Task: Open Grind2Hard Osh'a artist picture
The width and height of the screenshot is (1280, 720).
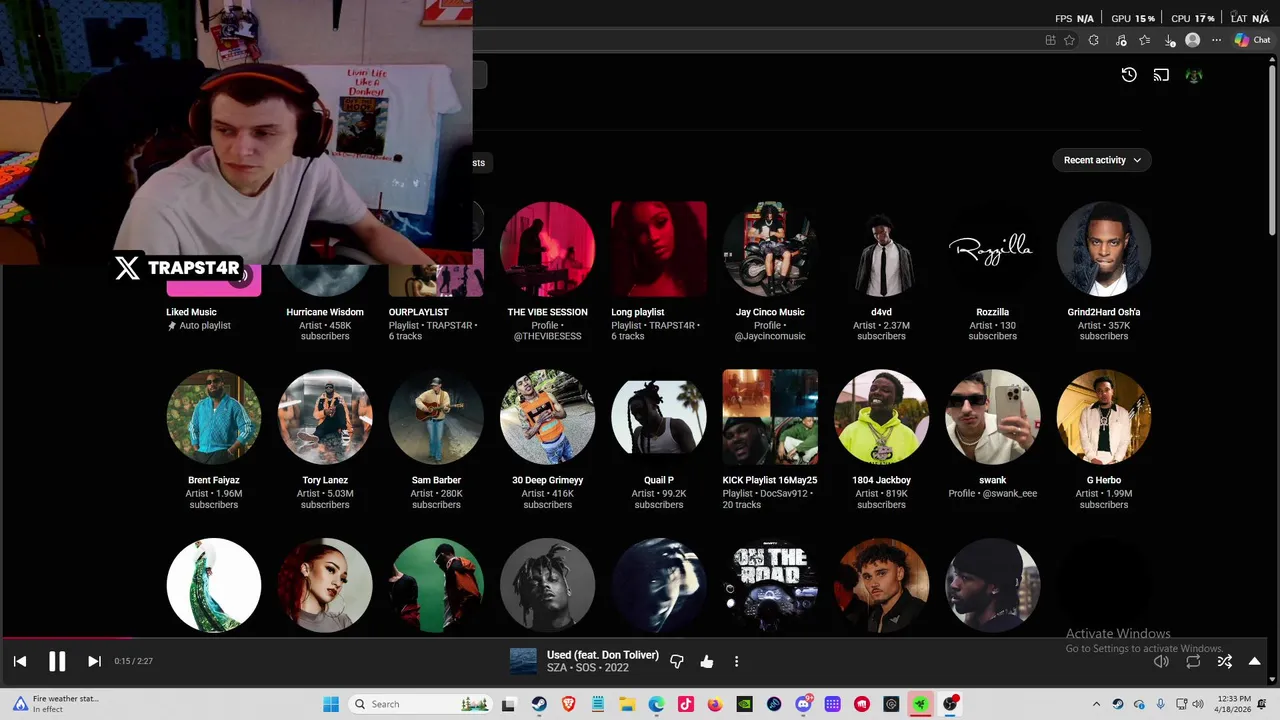Action: click(x=1104, y=249)
